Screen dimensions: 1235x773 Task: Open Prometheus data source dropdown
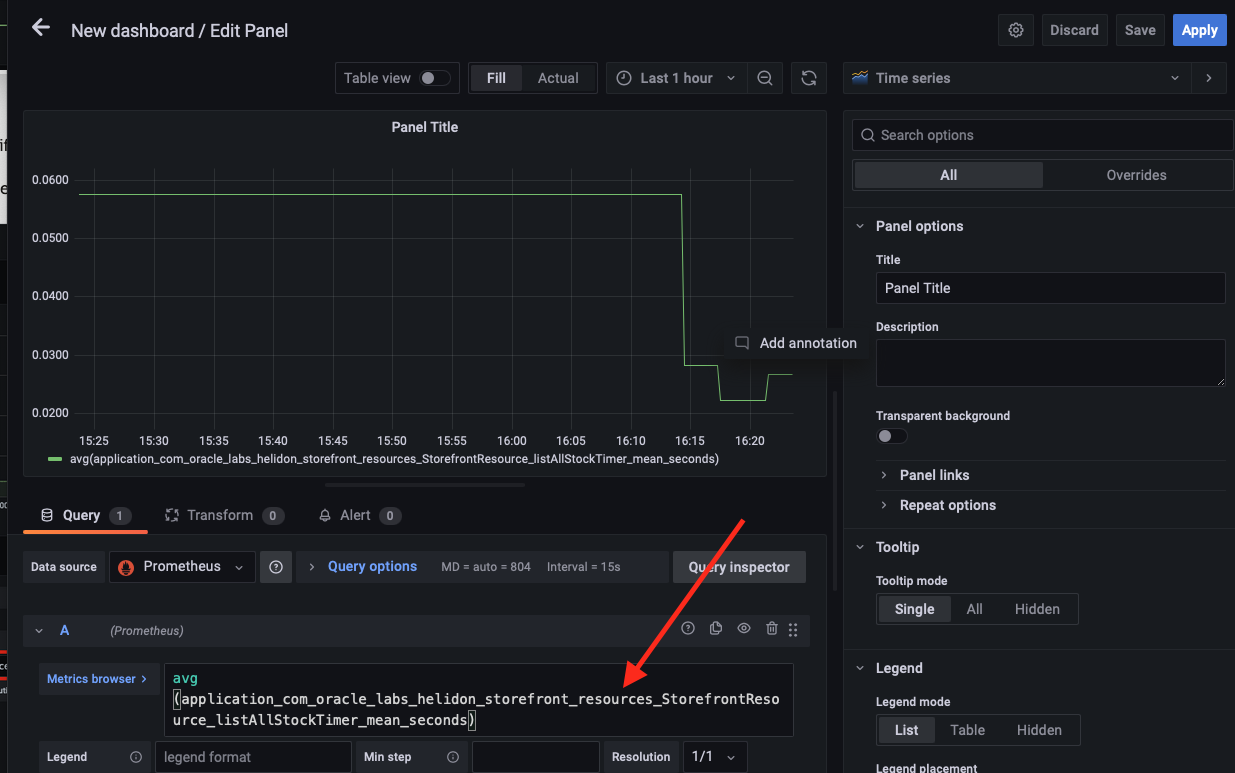pos(182,567)
